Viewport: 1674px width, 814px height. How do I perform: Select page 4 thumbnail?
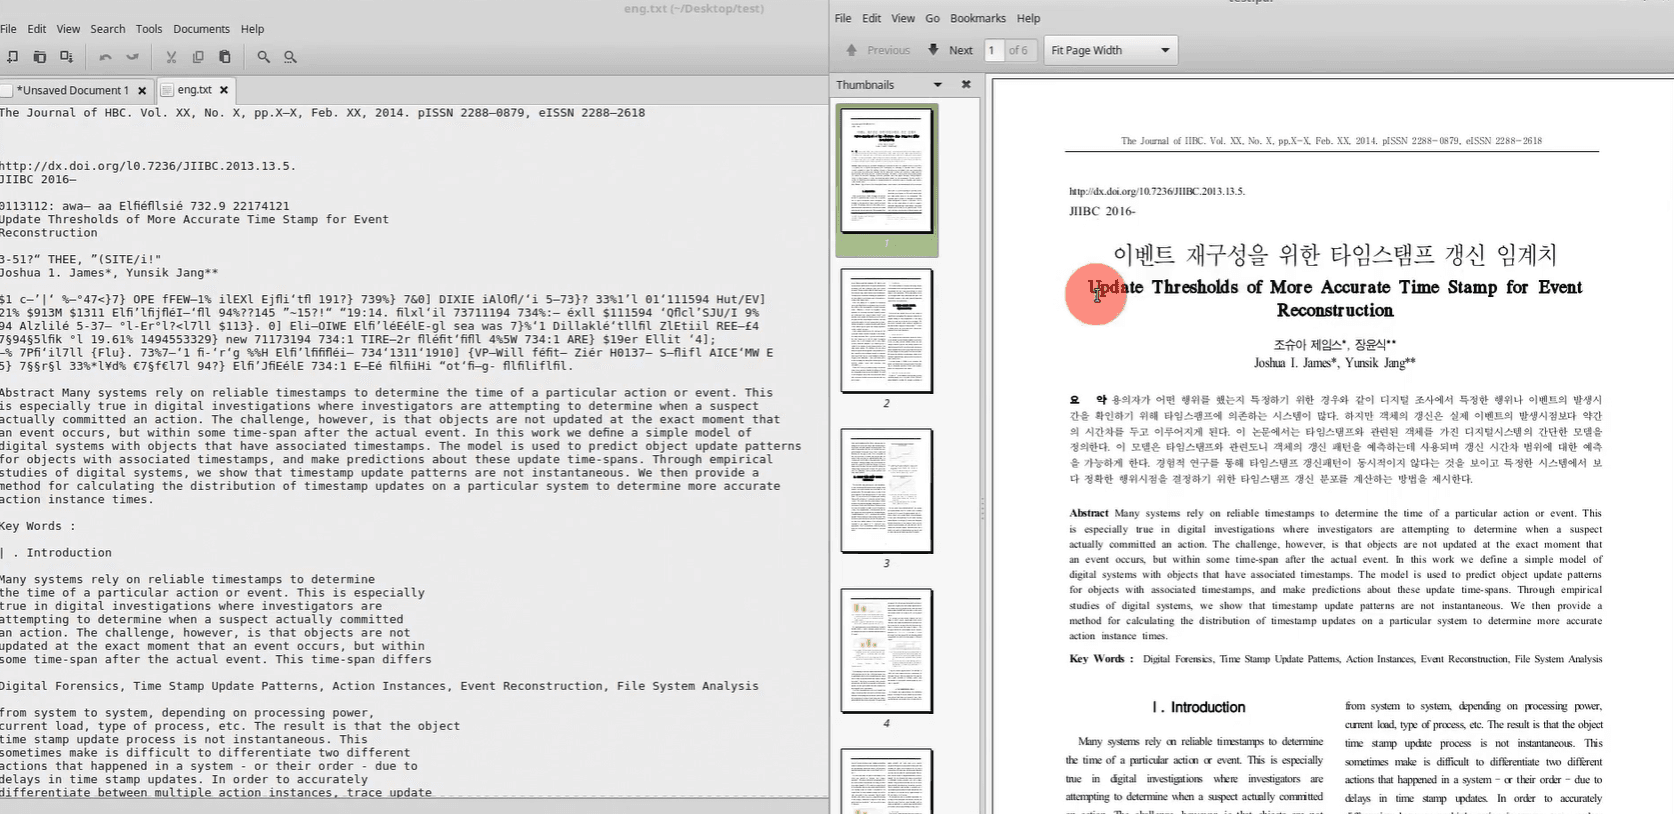pos(887,651)
